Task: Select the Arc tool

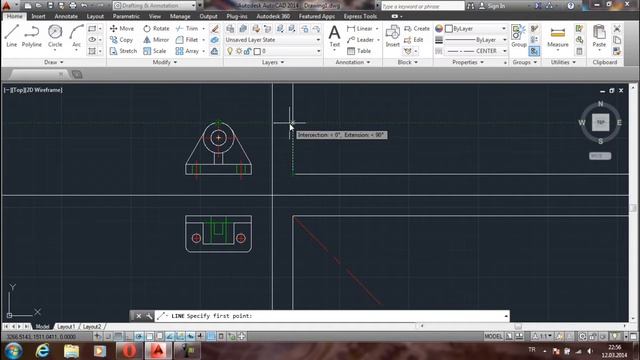Action: (76, 36)
